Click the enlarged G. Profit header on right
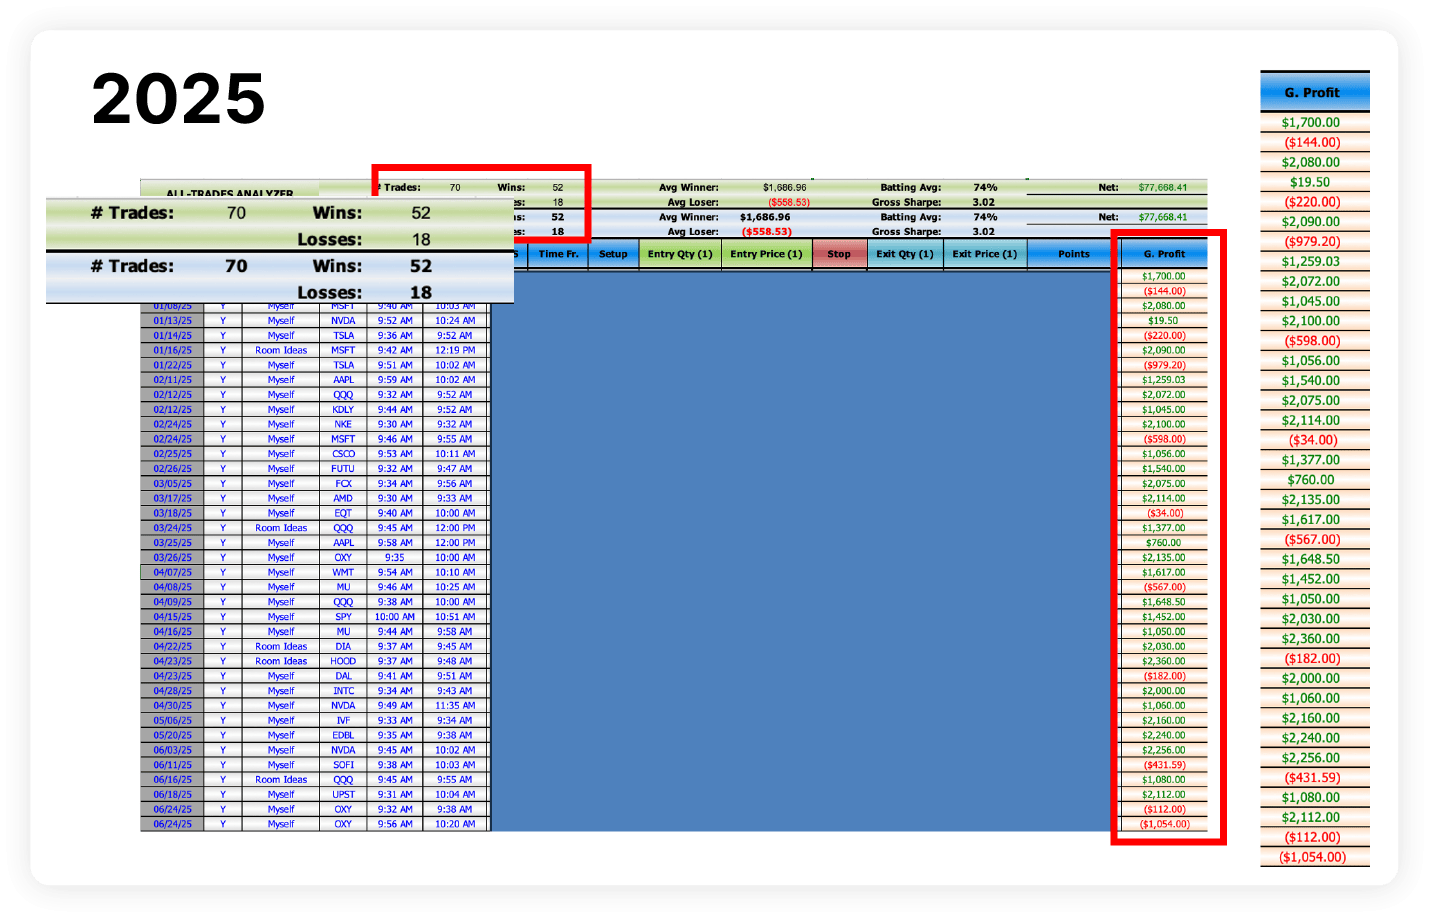This screenshot has height=918, width=1430. pos(1312,92)
